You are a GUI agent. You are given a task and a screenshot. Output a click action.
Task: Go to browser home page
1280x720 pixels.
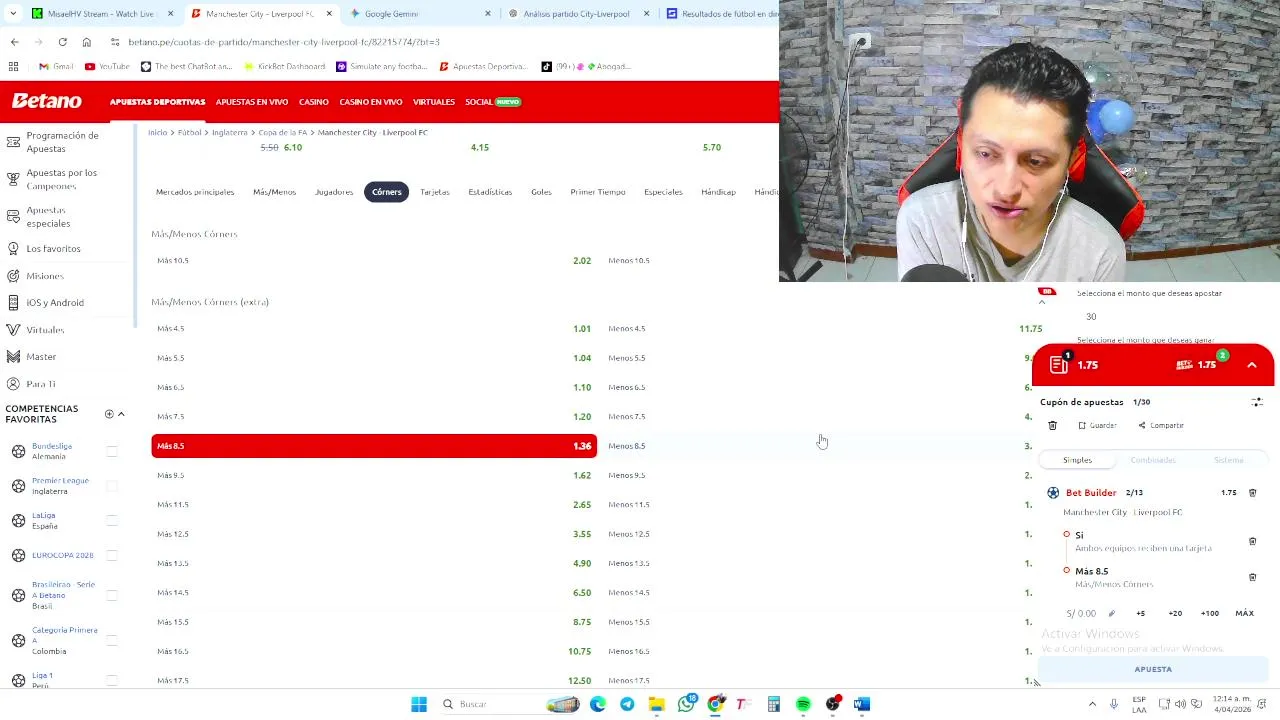click(87, 42)
